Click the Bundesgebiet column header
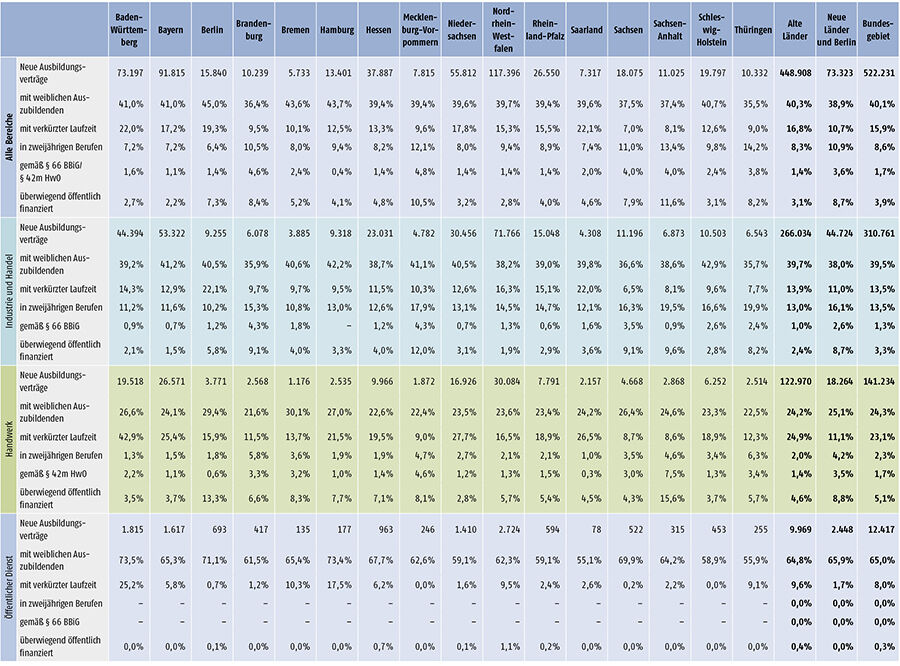The height and width of the screenshot is (666, 900). (x=874, y=30)
